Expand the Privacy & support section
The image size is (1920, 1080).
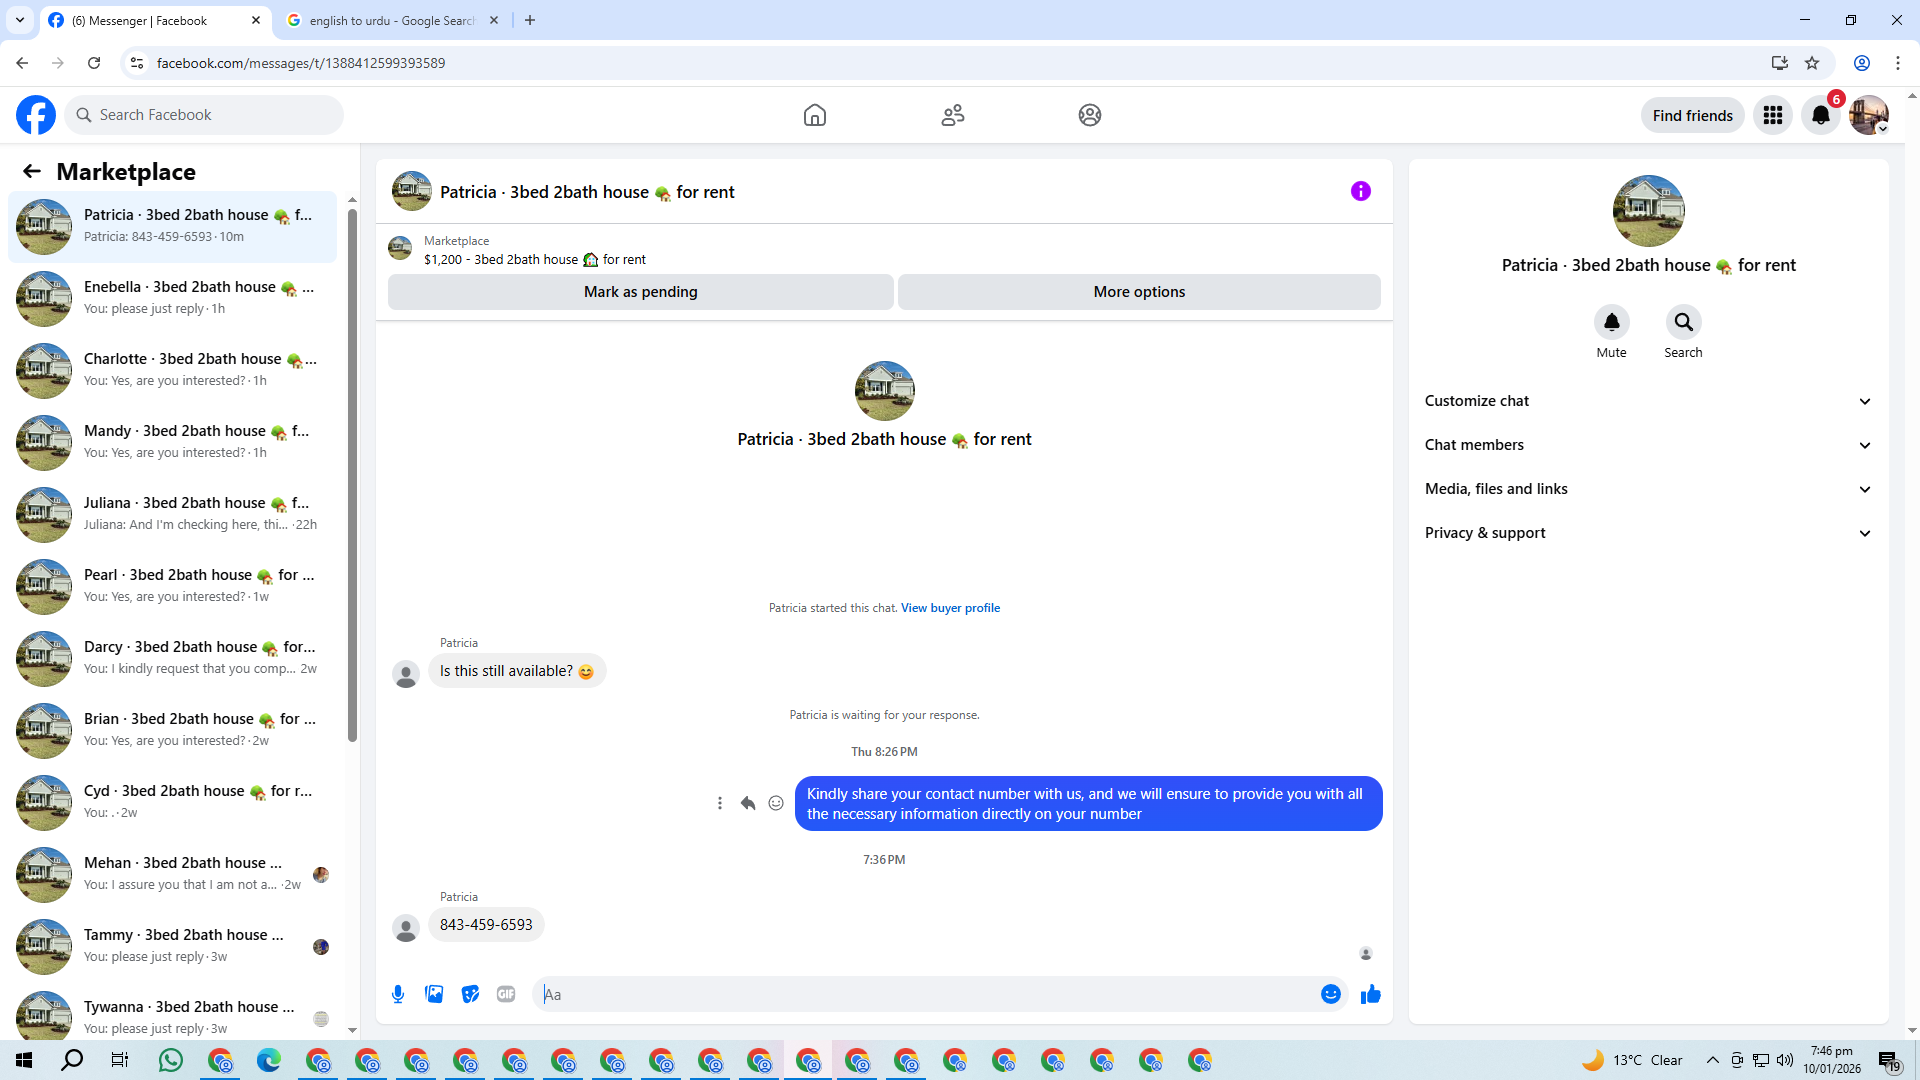[1647, 533]
